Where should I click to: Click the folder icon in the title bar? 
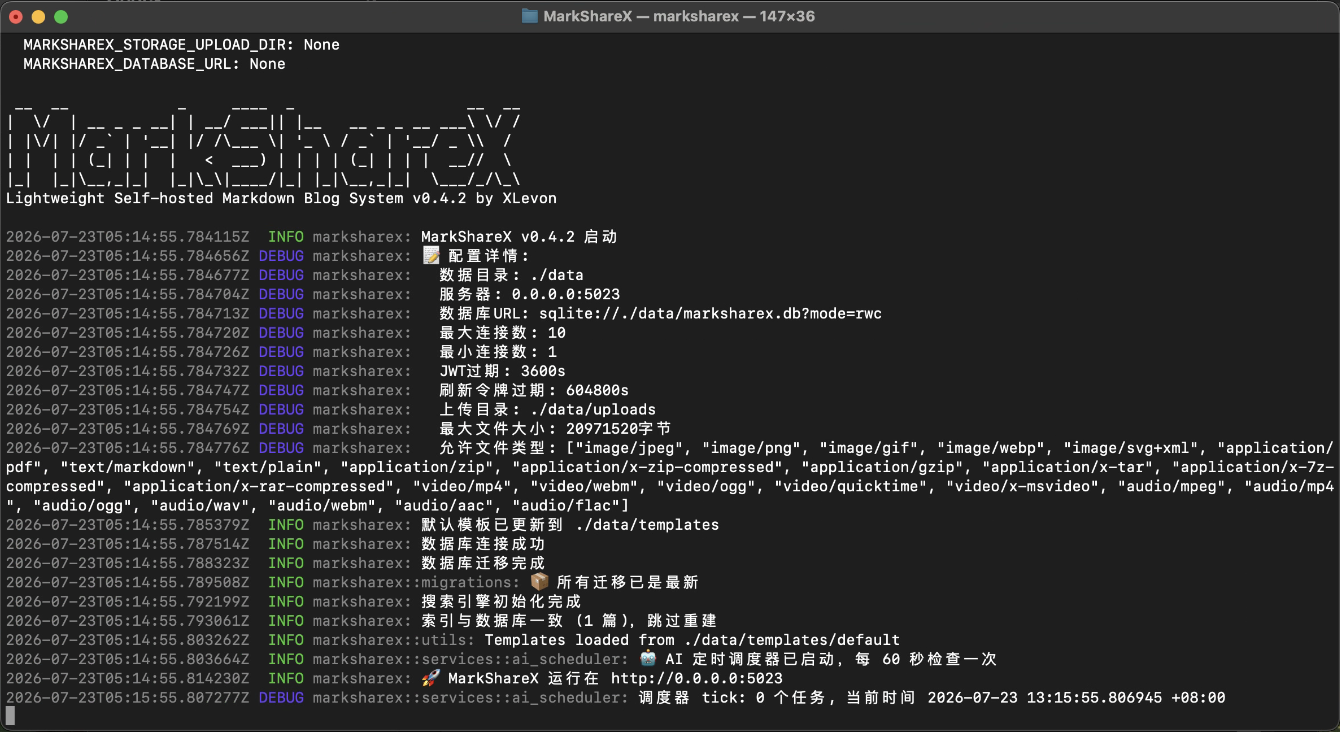click(x=530, y=16)
